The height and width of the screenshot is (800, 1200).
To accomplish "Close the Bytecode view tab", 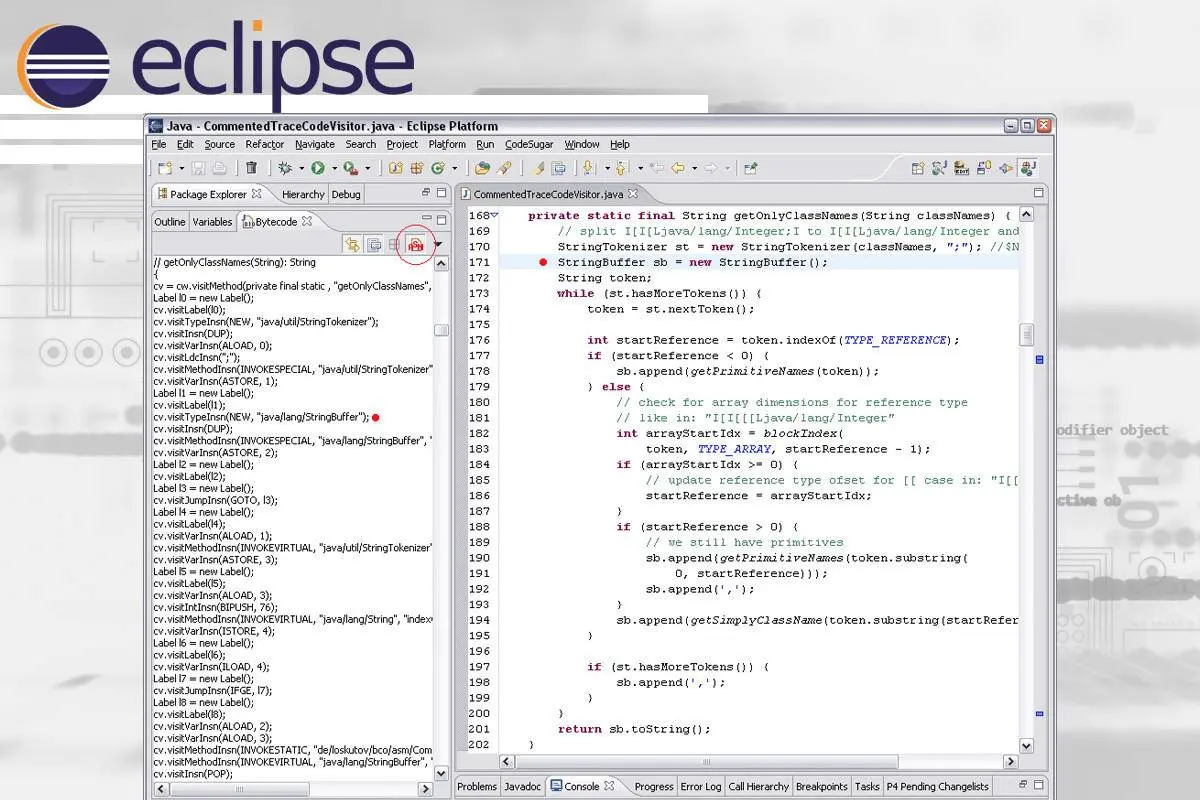I will click(307, 222).
